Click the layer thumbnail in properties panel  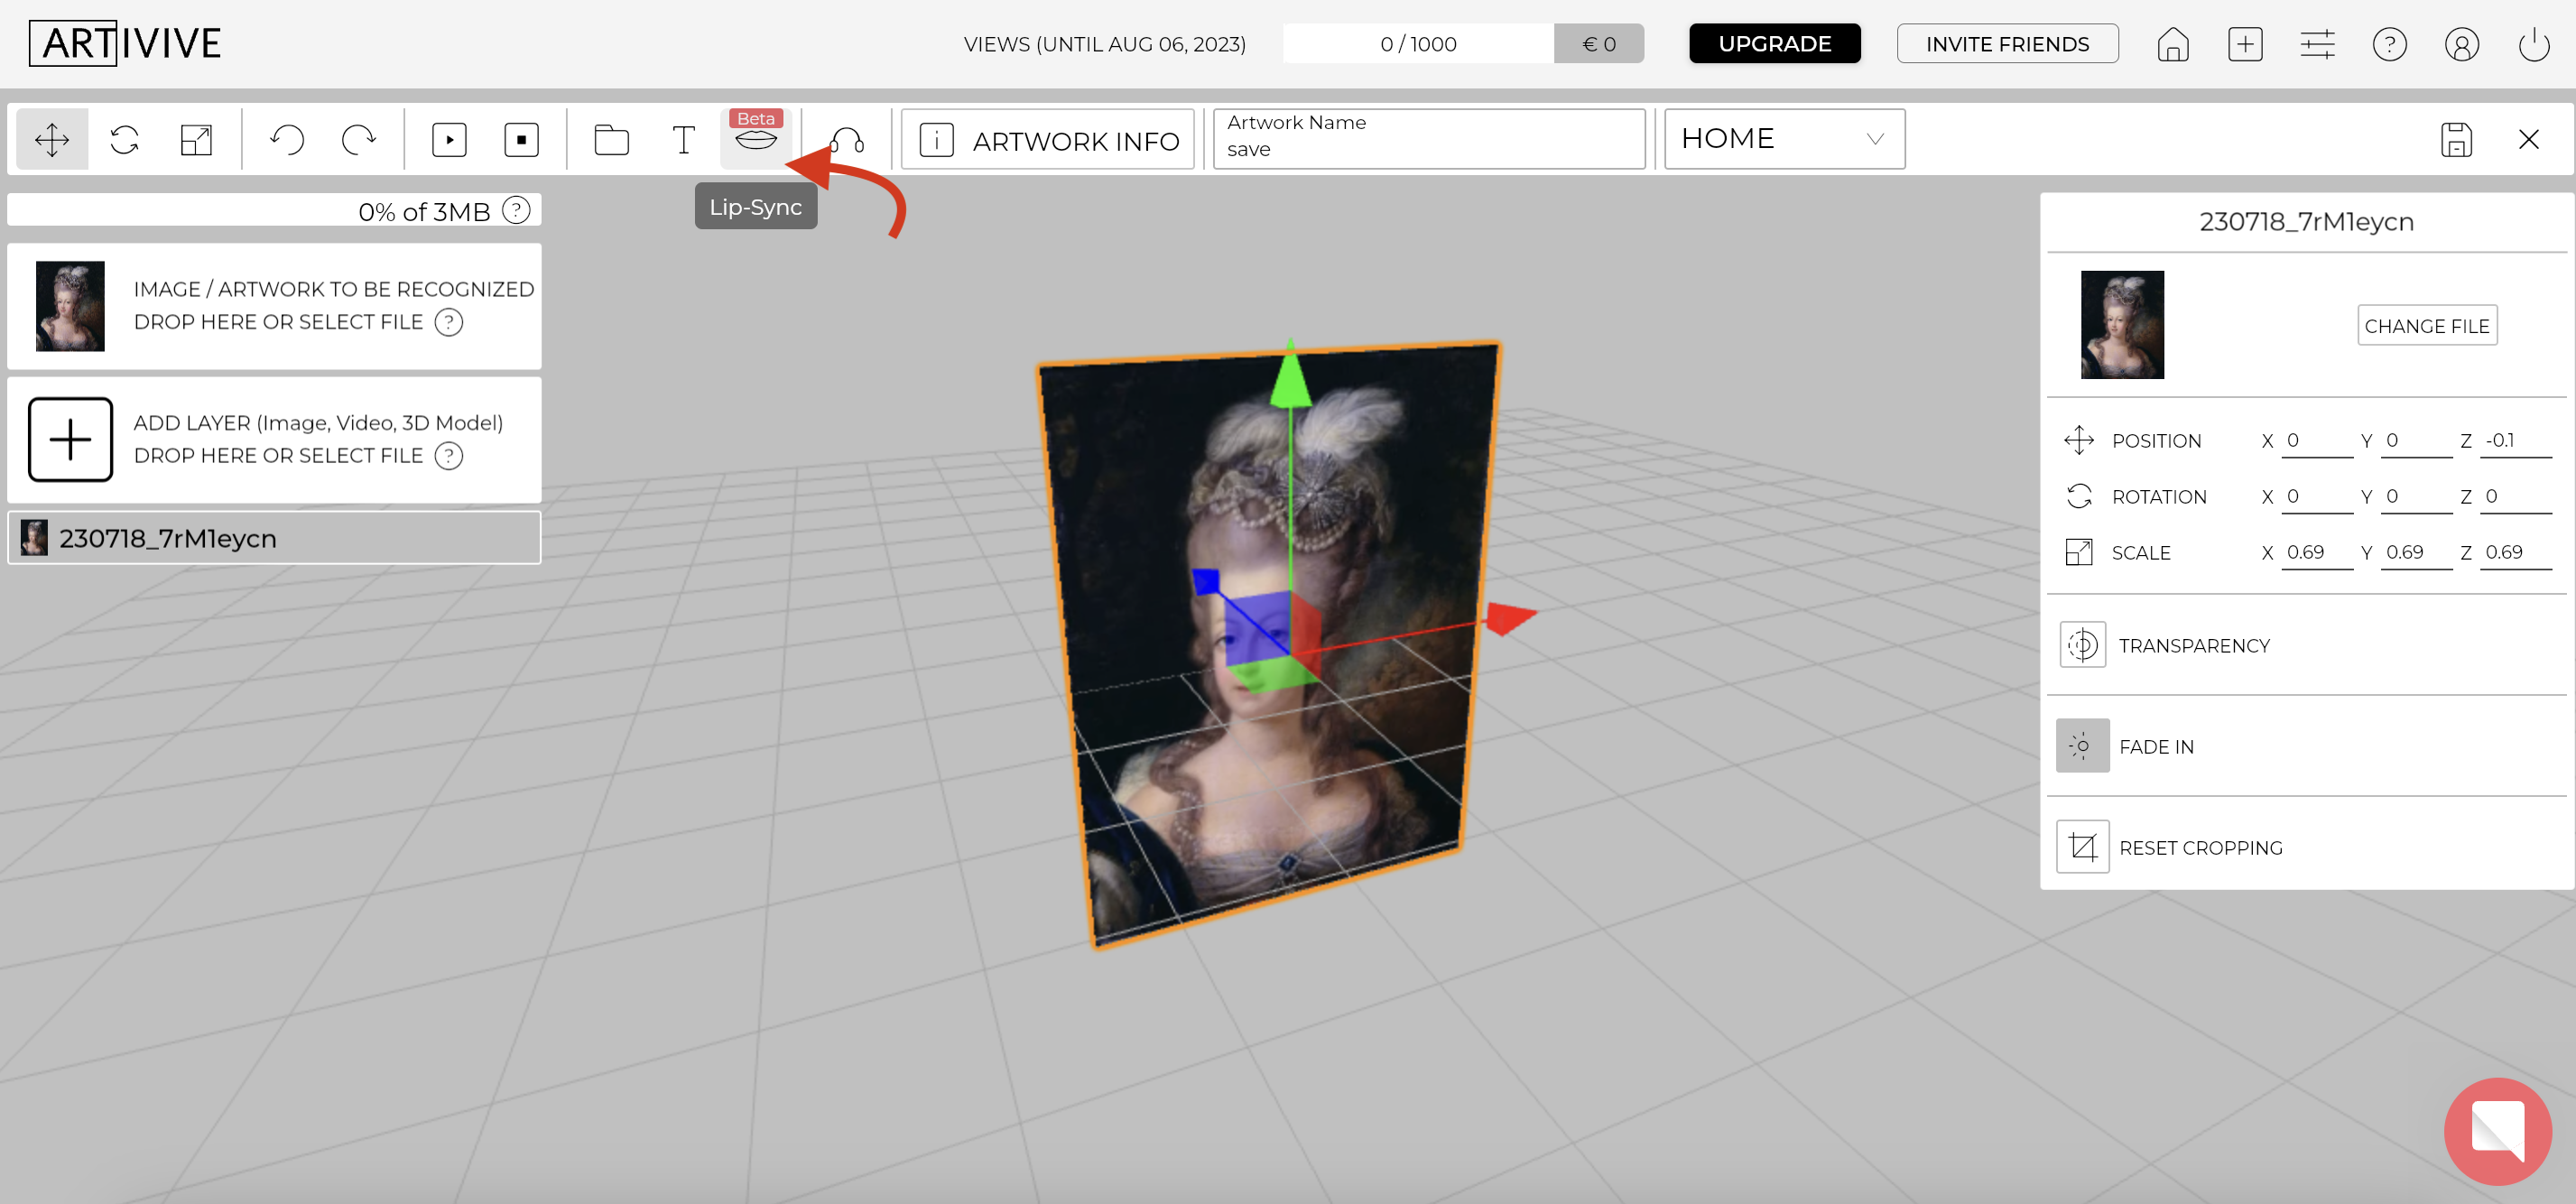point(2122,325)
